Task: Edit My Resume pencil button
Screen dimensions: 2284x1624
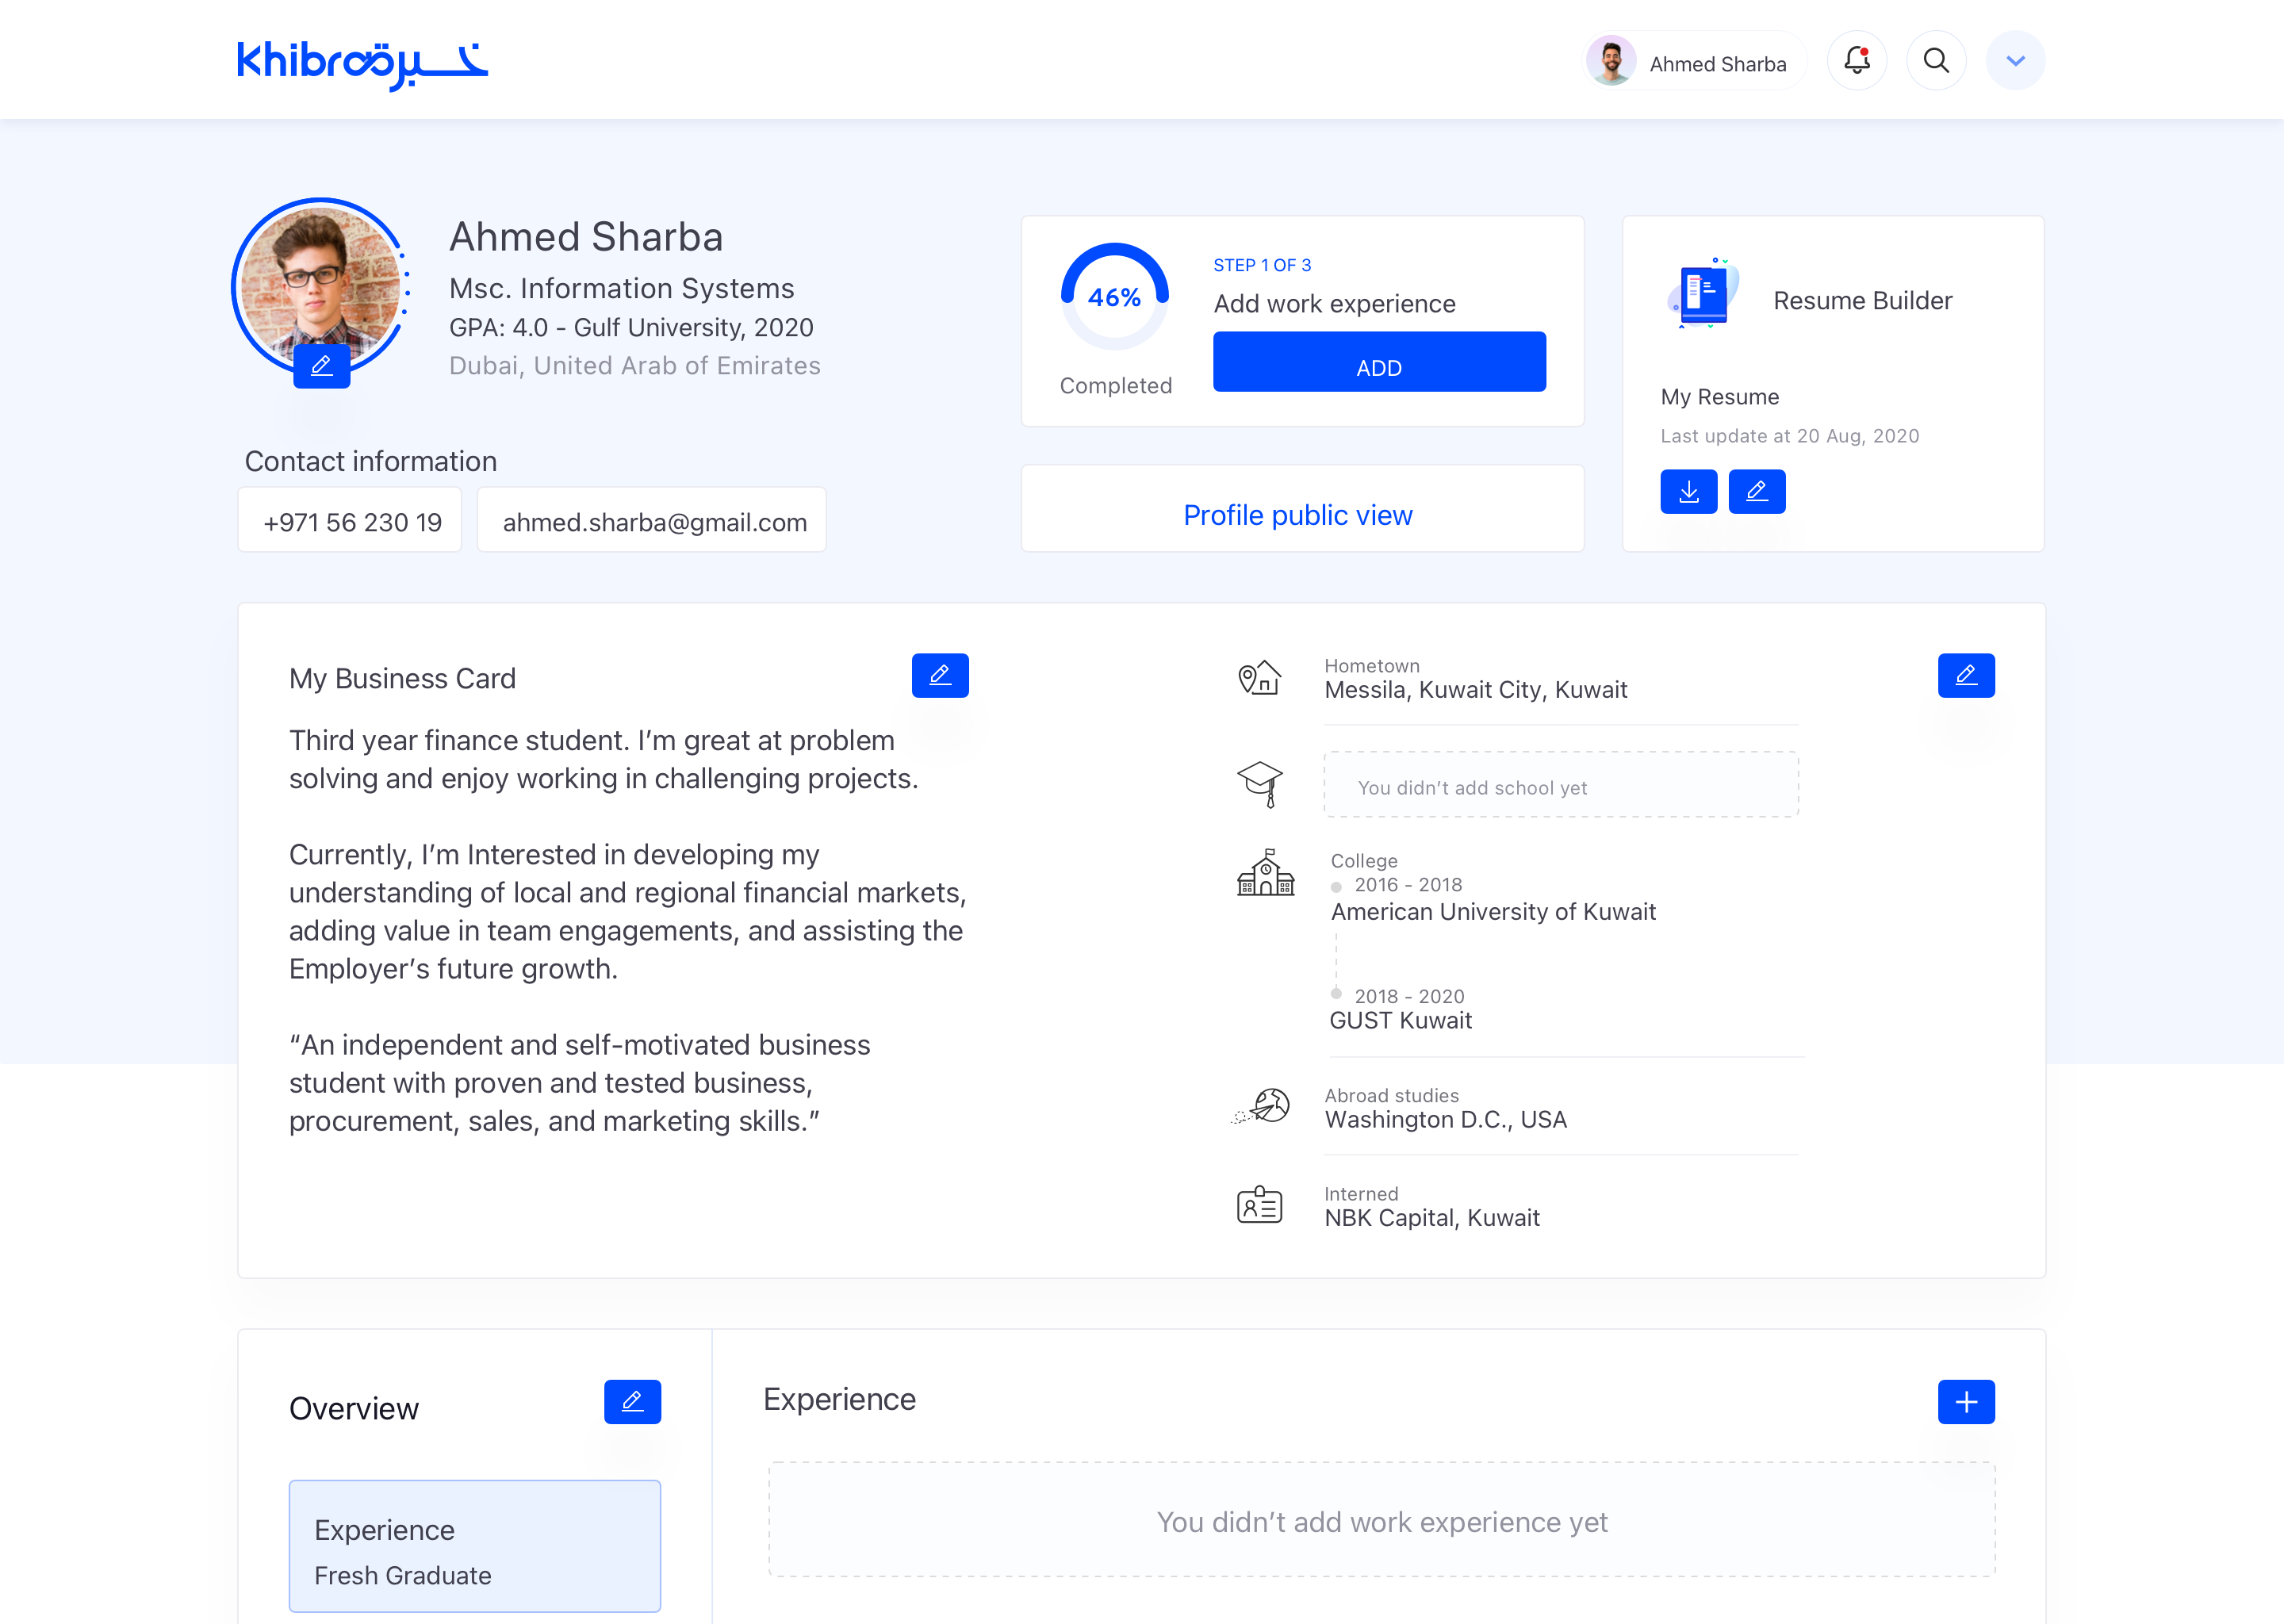Action: tap(1756, 492)
